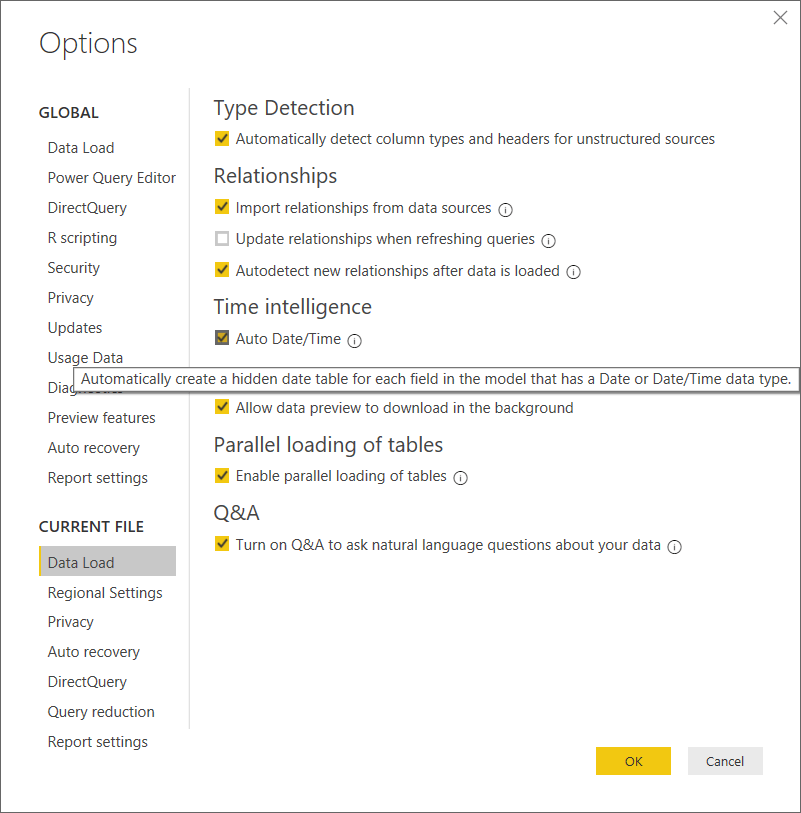The image size is (801, 813).
Task: Open Global Report settings
Action: [x=97, y=478]
